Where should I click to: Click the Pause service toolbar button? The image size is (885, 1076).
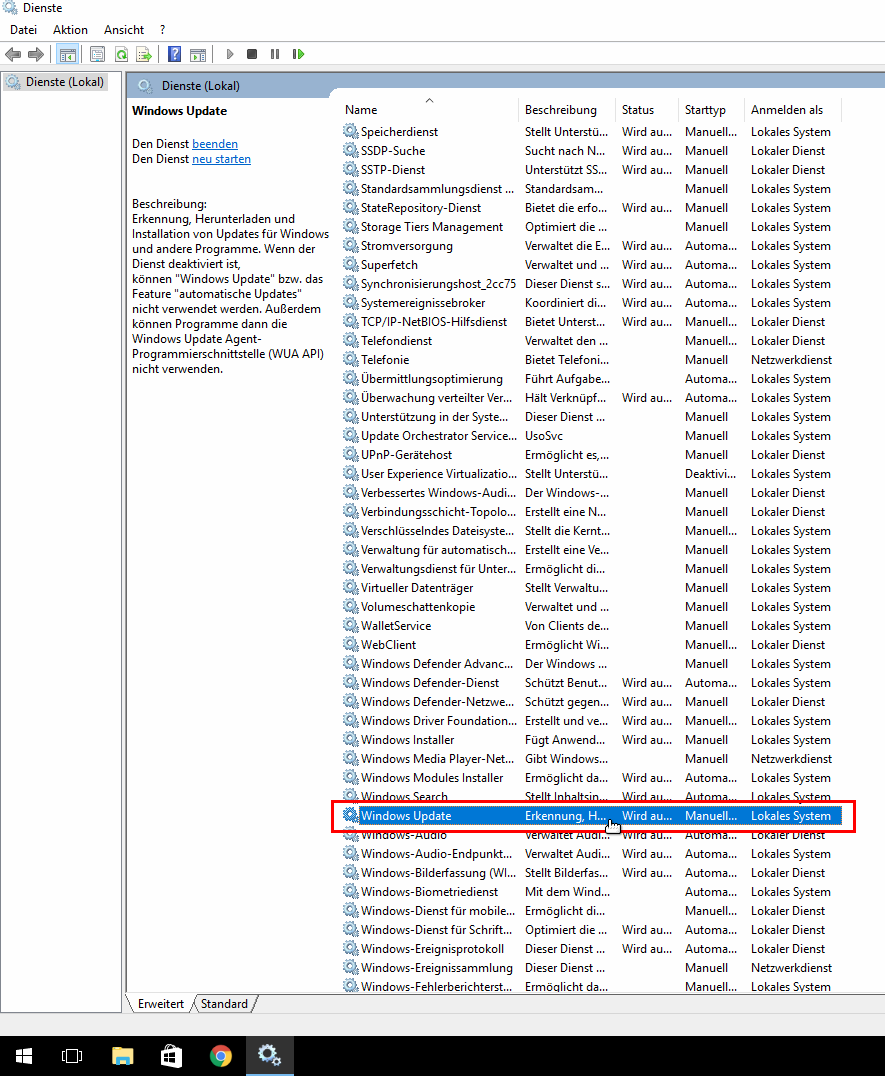point(275,54)
